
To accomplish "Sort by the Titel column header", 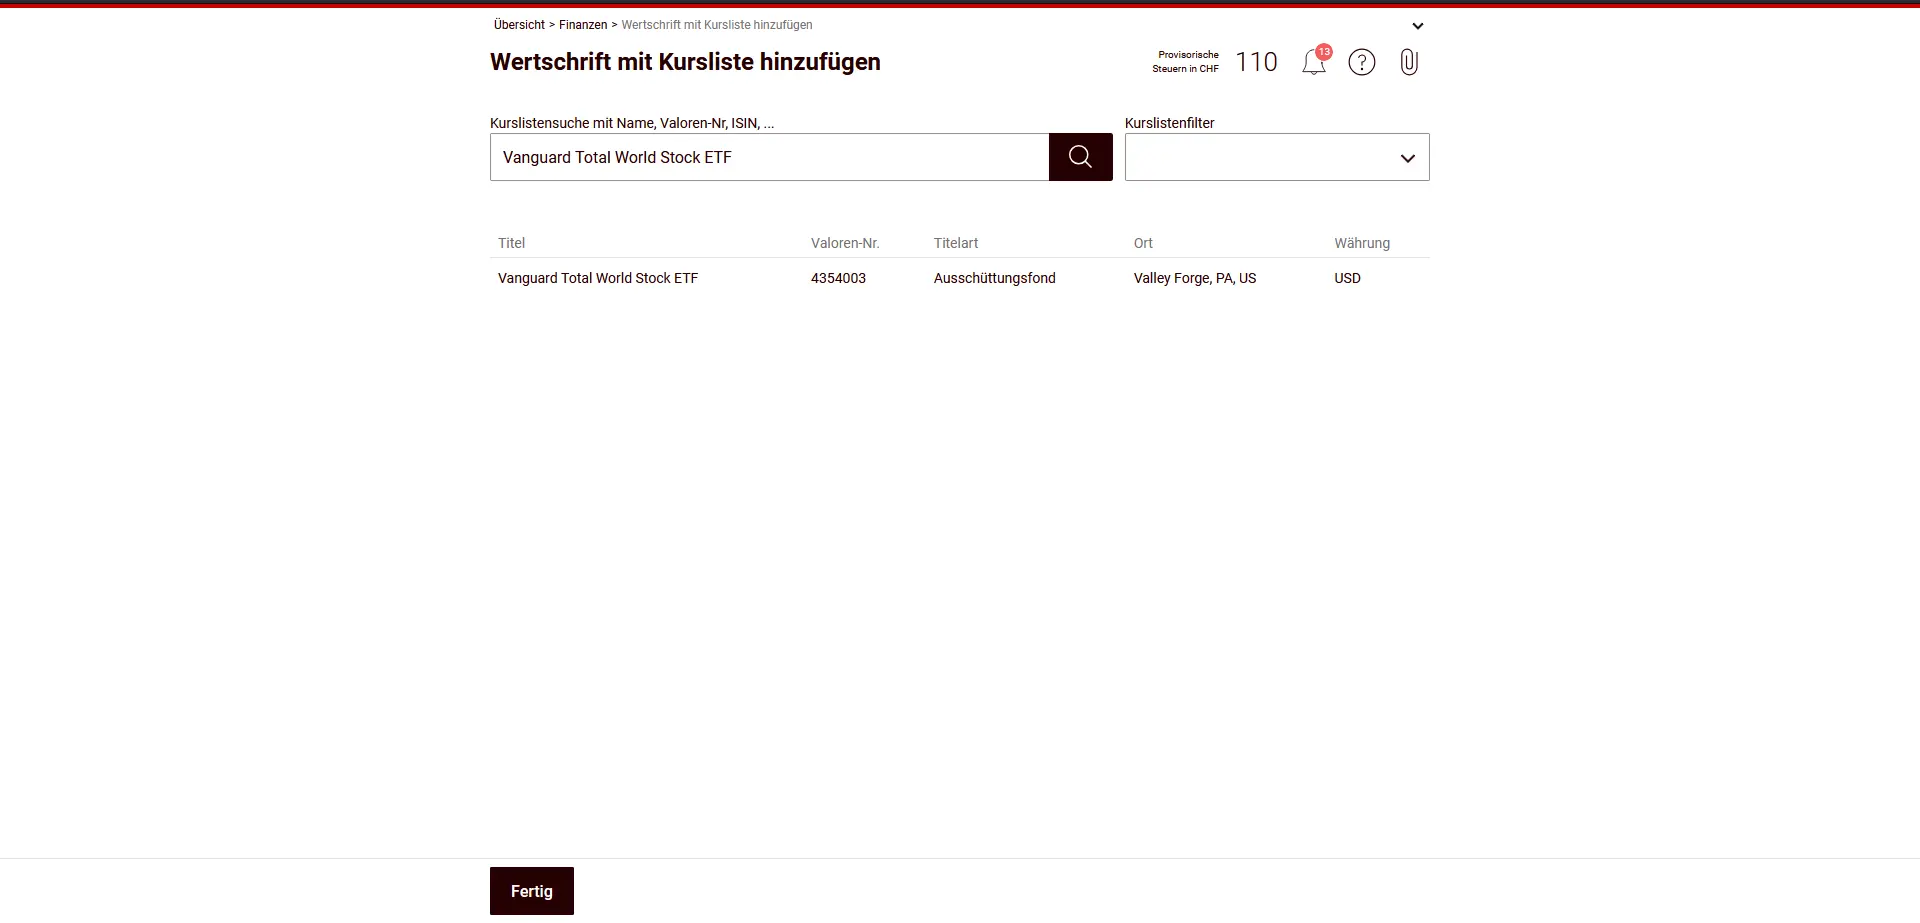I will point(511,243).
